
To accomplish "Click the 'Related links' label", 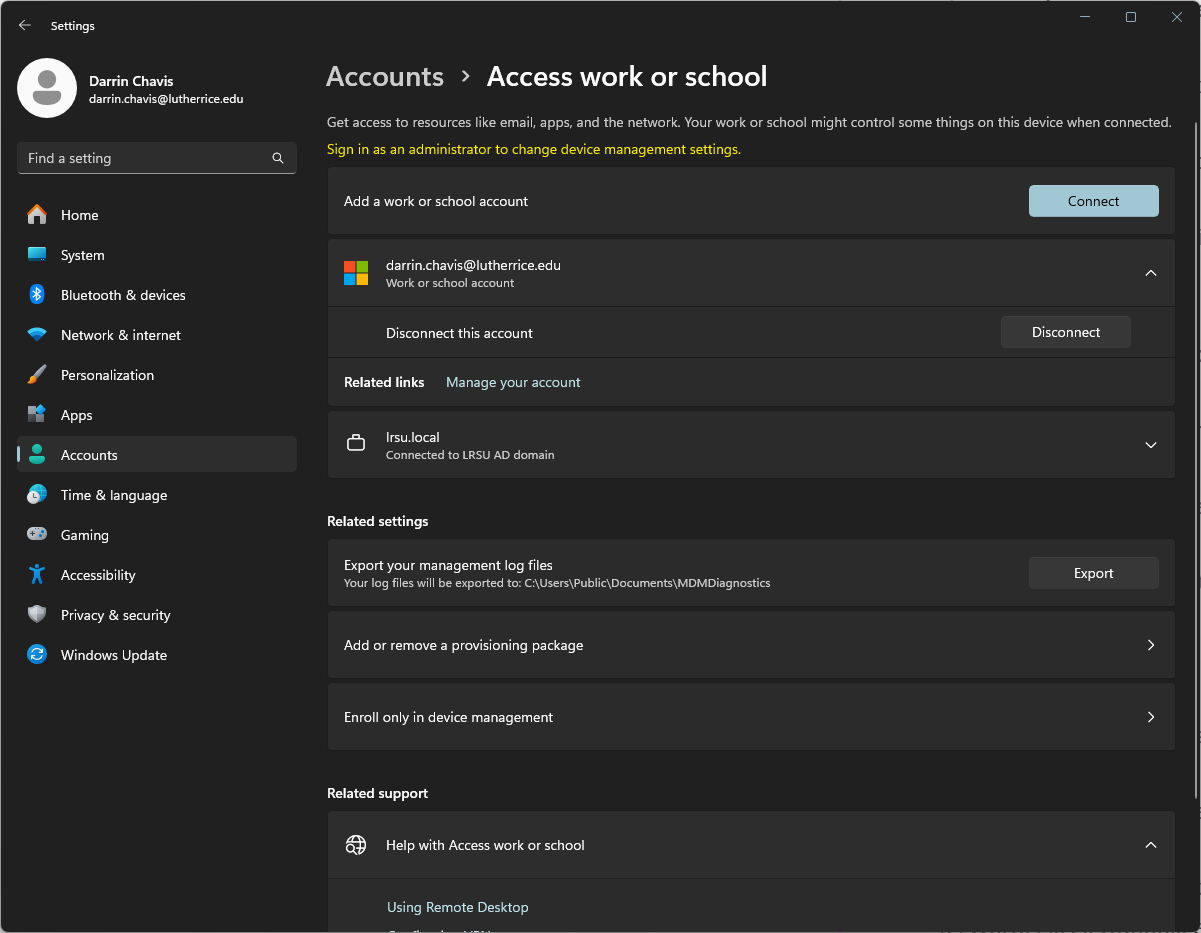I will pos(384,382).
